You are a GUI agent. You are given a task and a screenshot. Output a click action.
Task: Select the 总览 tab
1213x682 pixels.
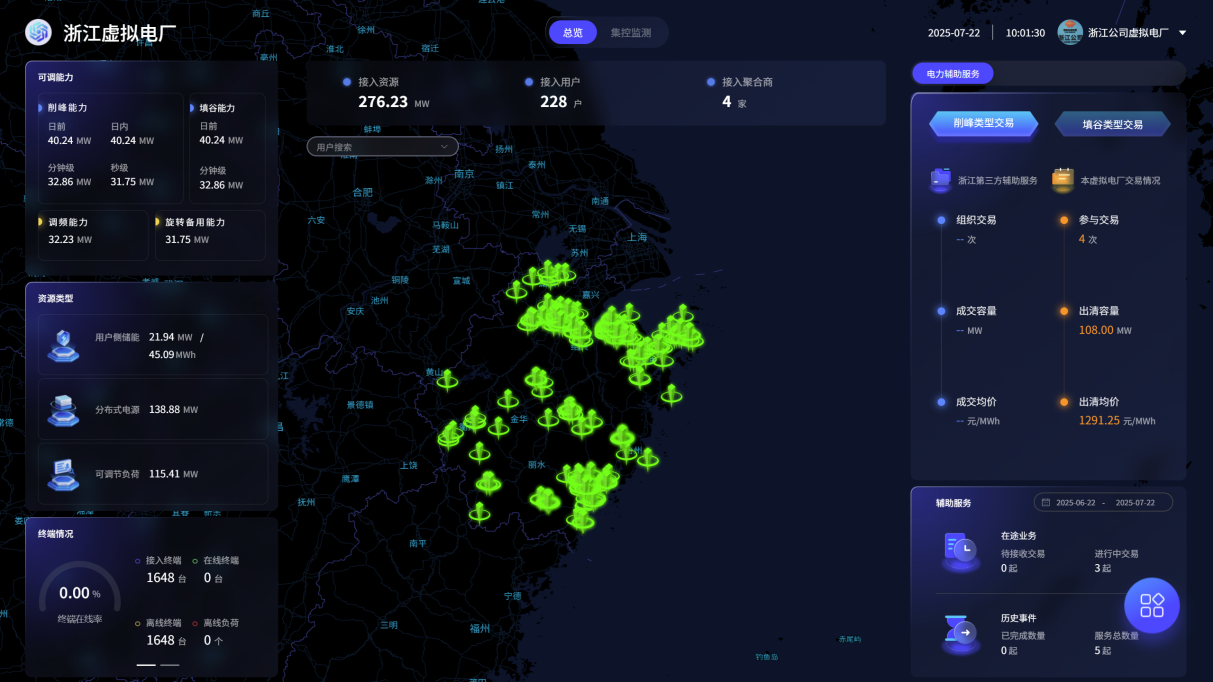(573, 33)
